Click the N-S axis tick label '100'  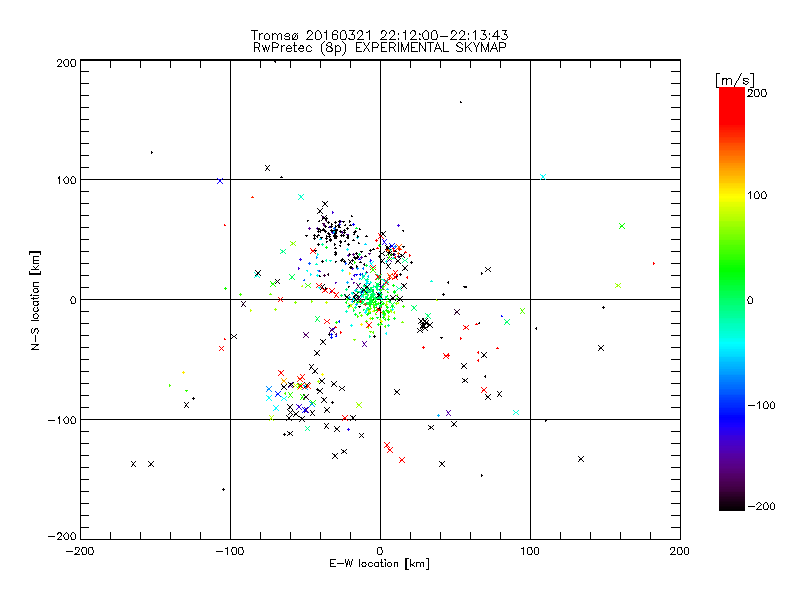click(66, 180)
